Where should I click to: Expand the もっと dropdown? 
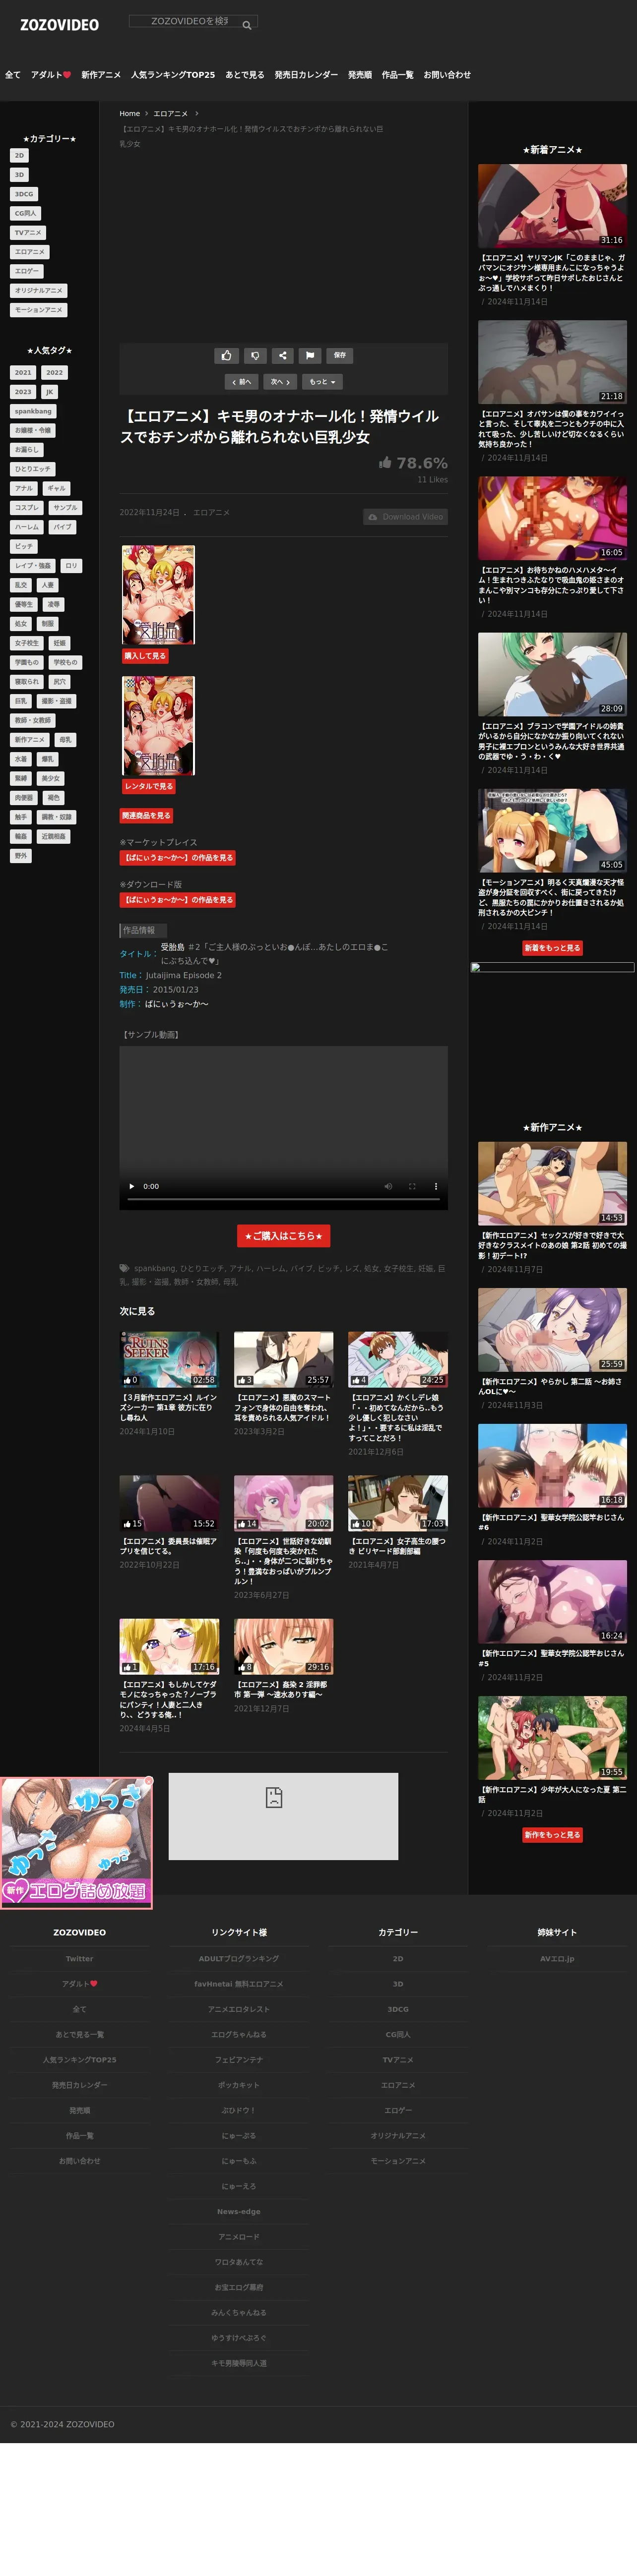click(322, 381)
